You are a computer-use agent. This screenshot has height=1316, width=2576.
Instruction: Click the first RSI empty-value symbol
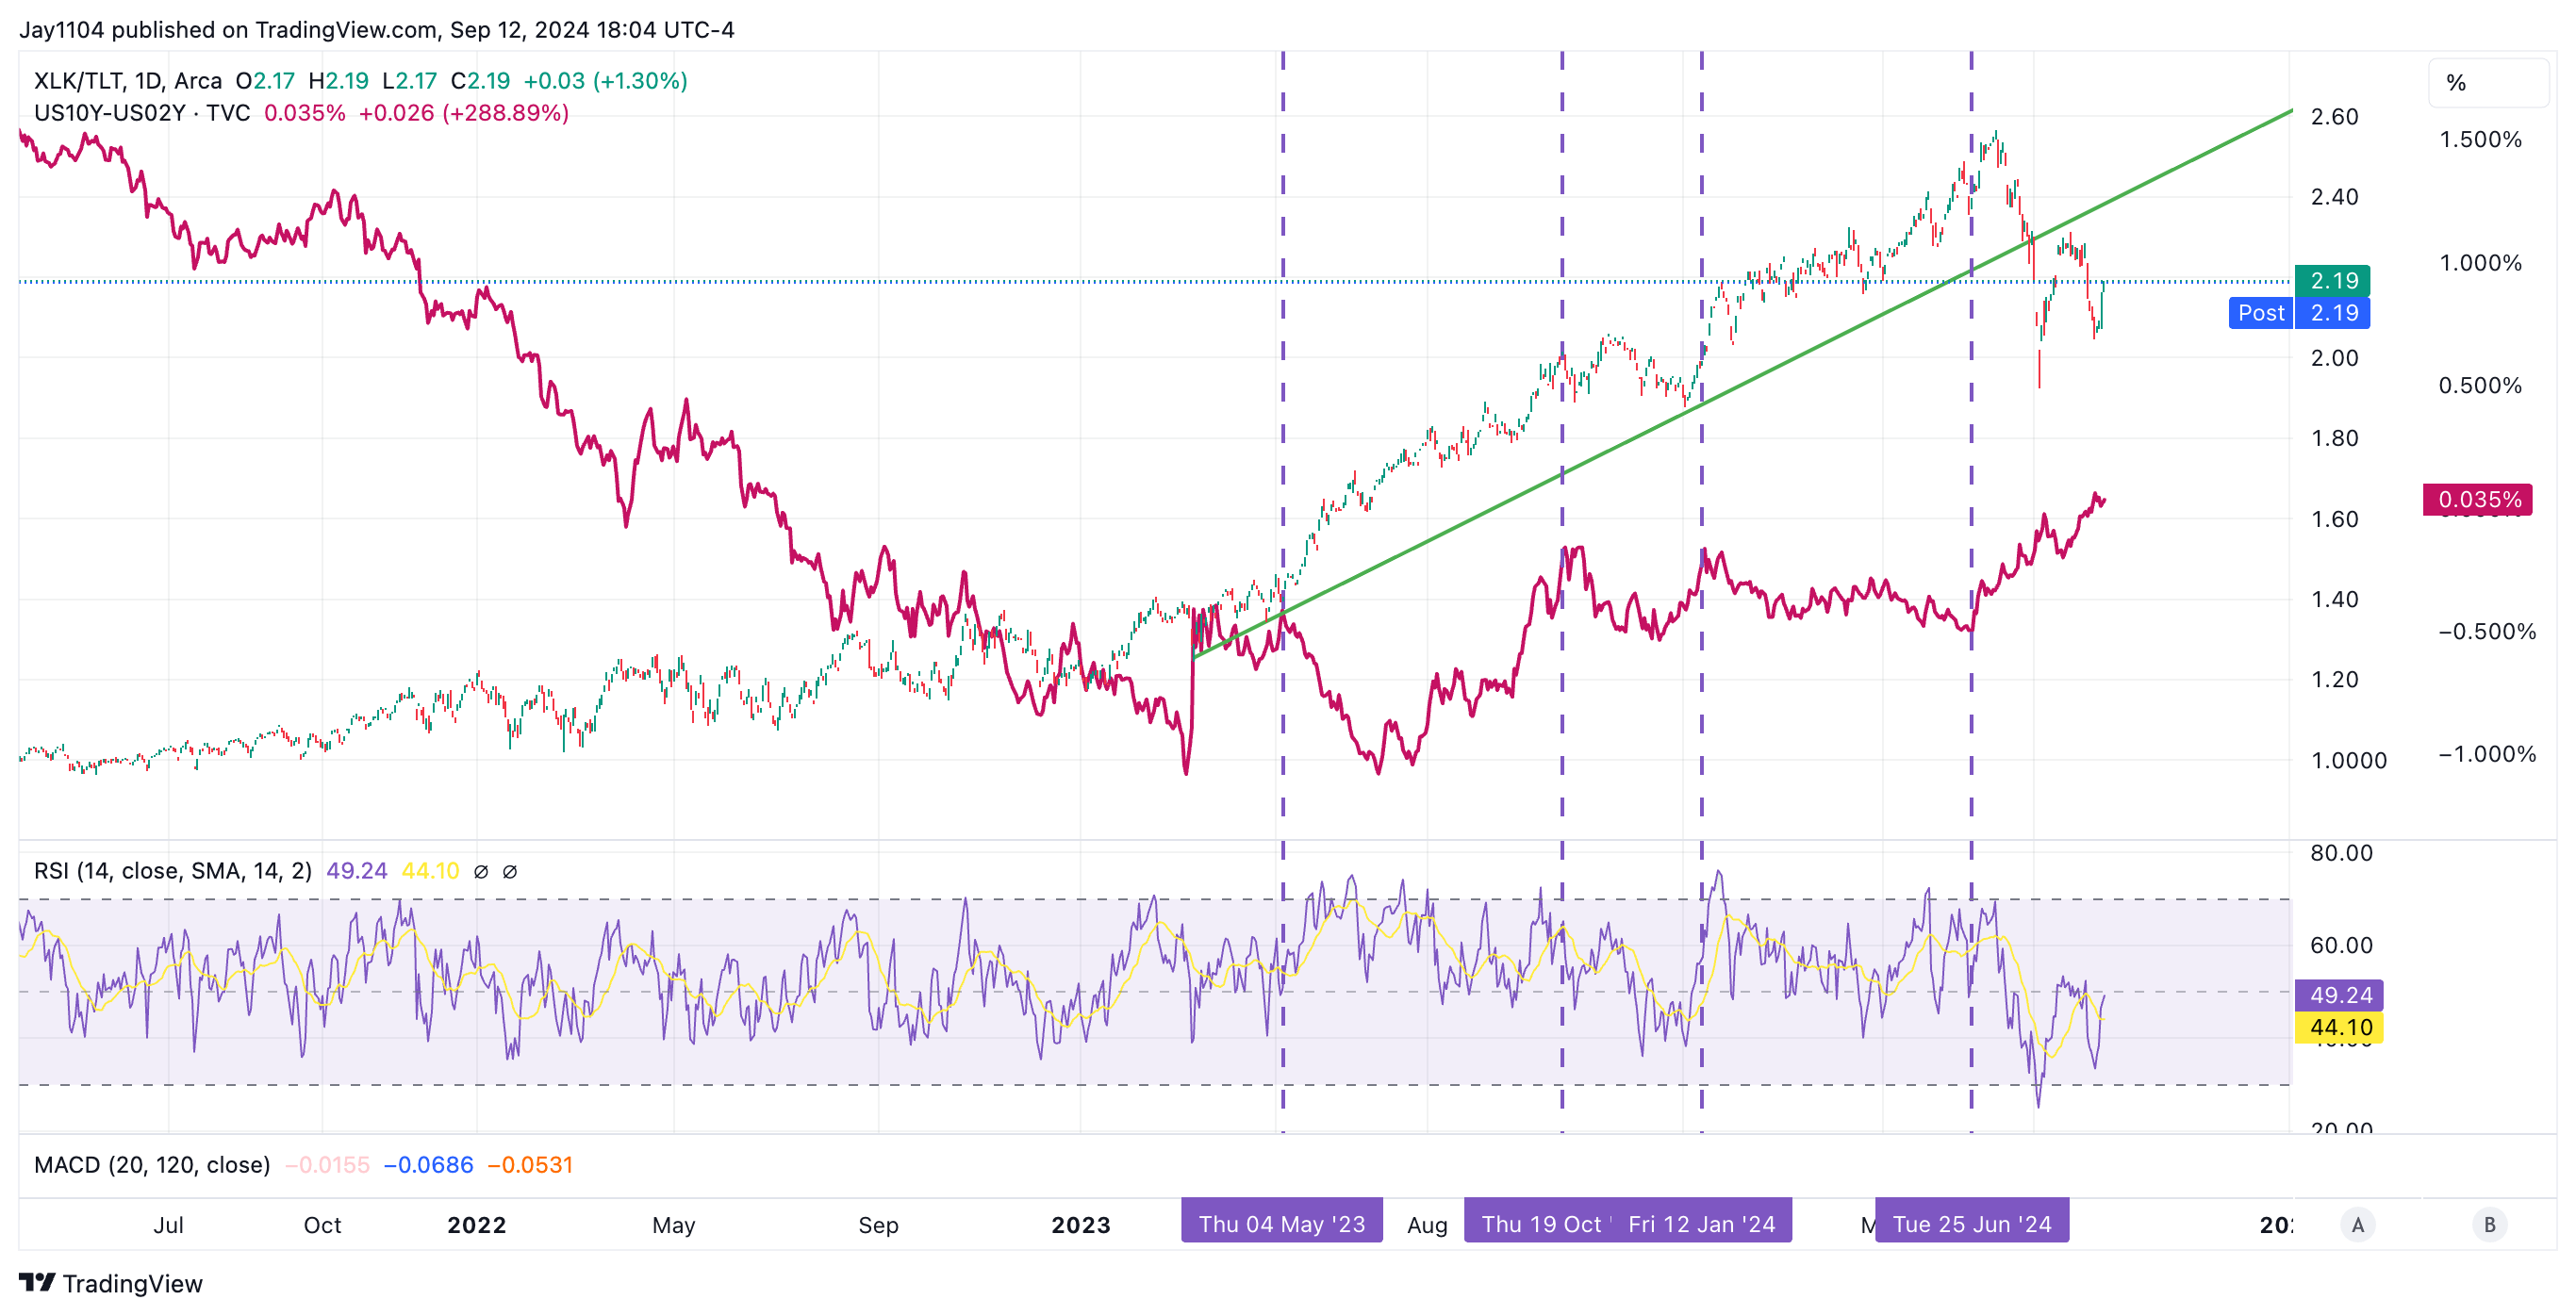(x=481, y=872)
